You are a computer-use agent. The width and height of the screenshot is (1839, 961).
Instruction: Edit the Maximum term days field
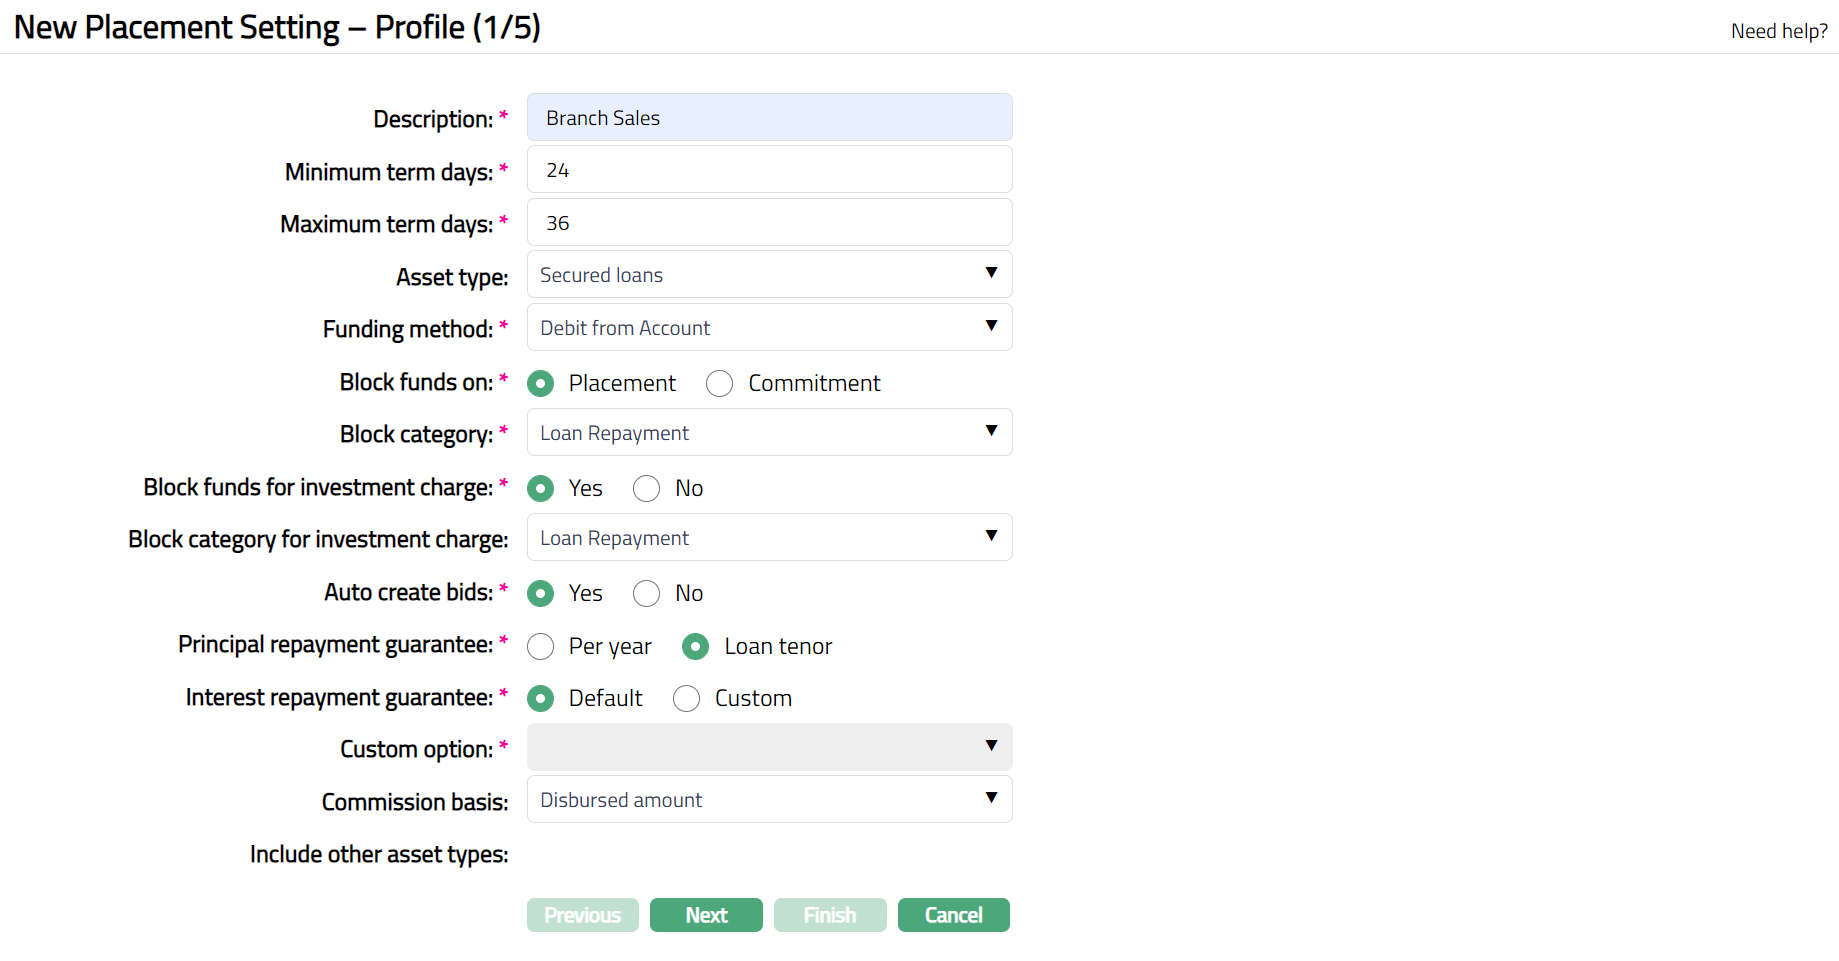point(769,223)
